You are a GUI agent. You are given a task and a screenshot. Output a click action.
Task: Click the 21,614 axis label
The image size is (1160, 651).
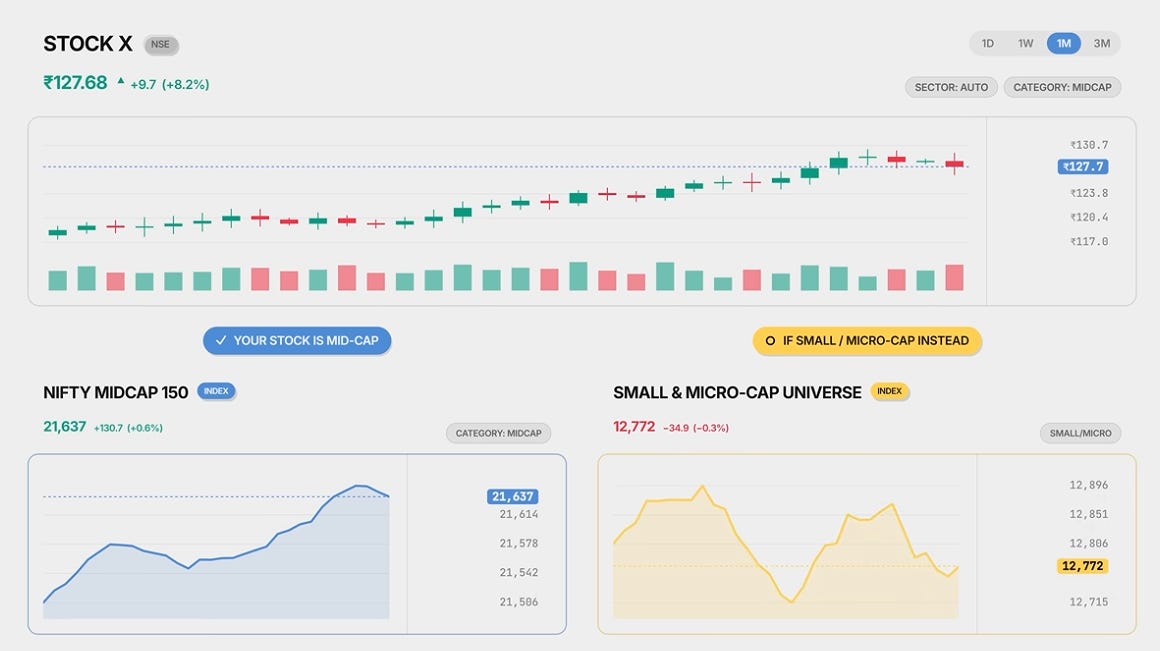coord(519,514)
